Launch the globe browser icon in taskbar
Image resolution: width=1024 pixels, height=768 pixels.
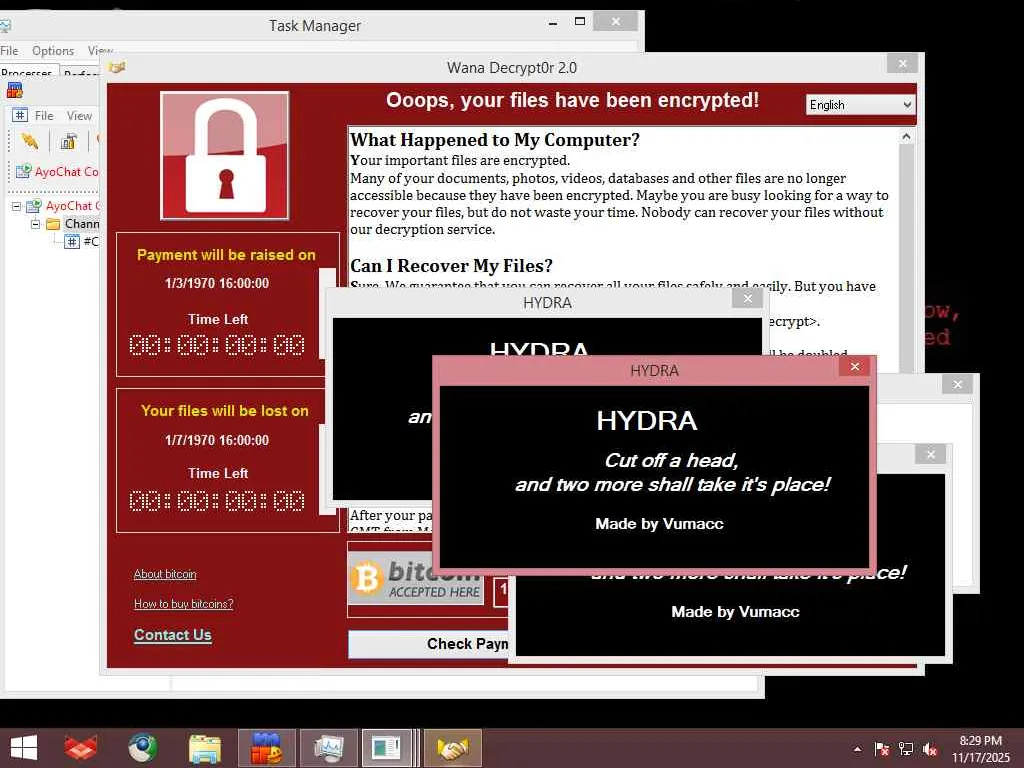tap(142, 748)
